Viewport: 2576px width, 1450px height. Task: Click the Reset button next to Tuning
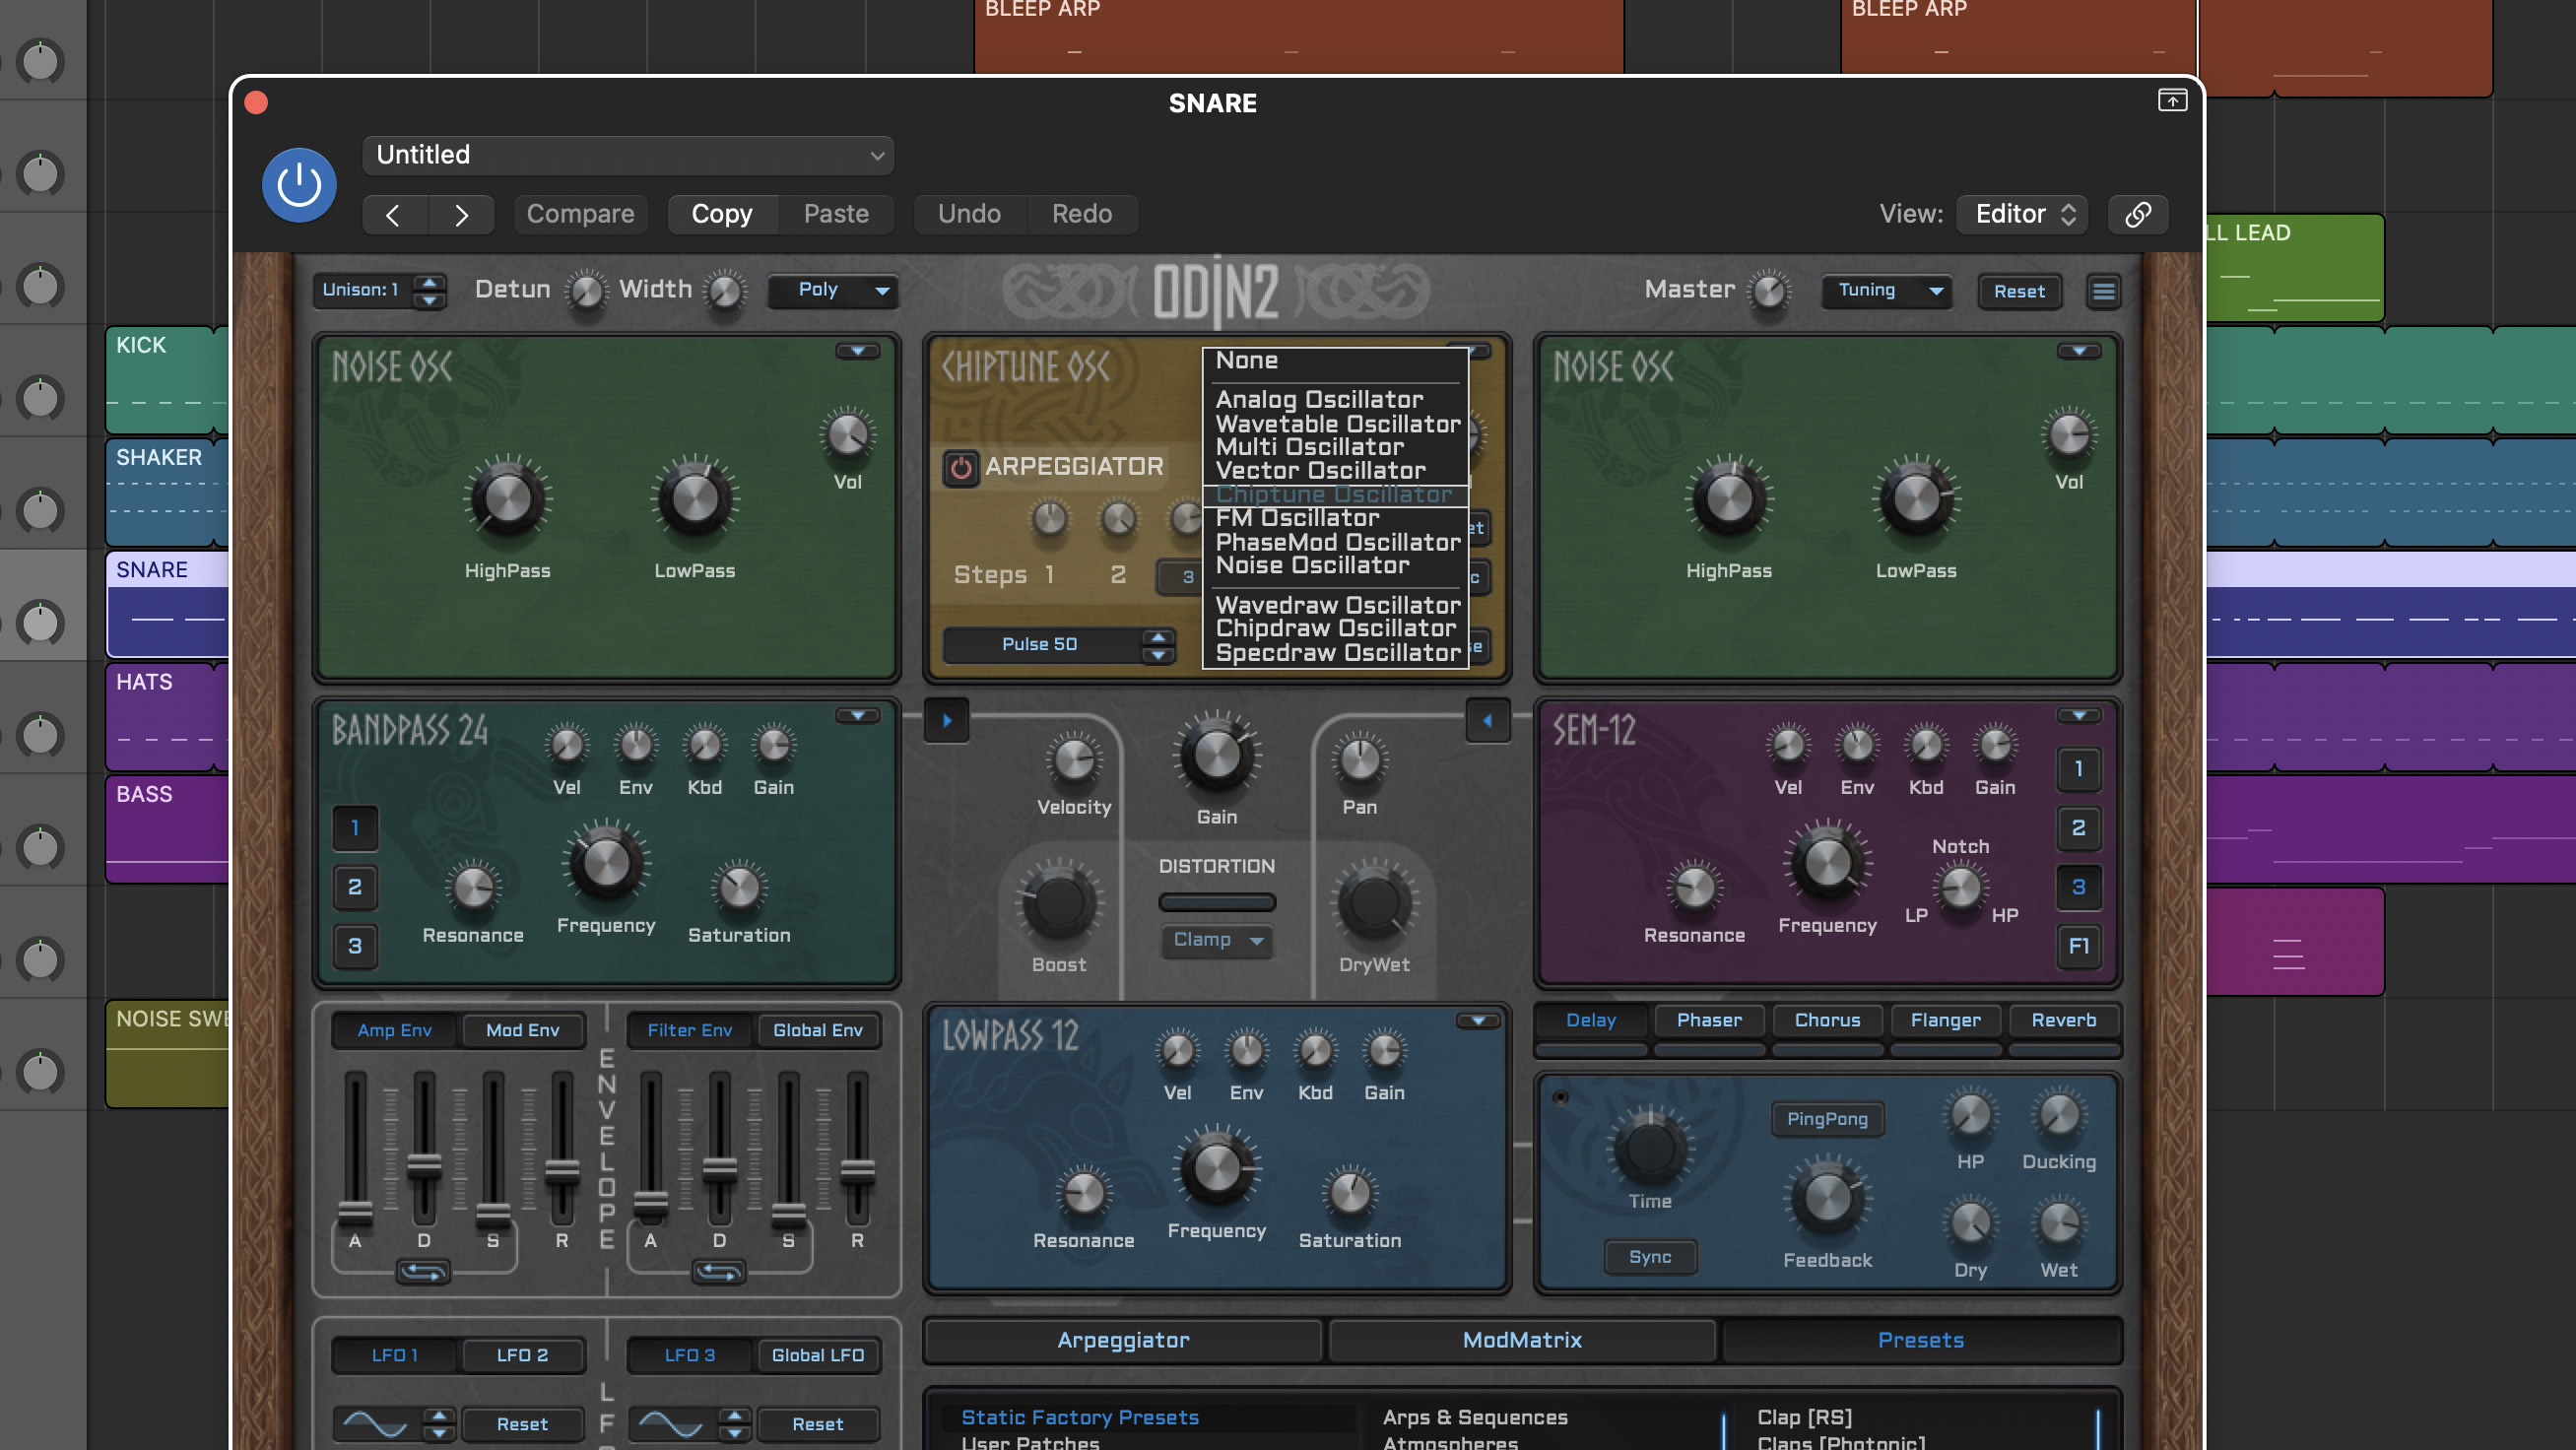click(x=2019, y=291)
